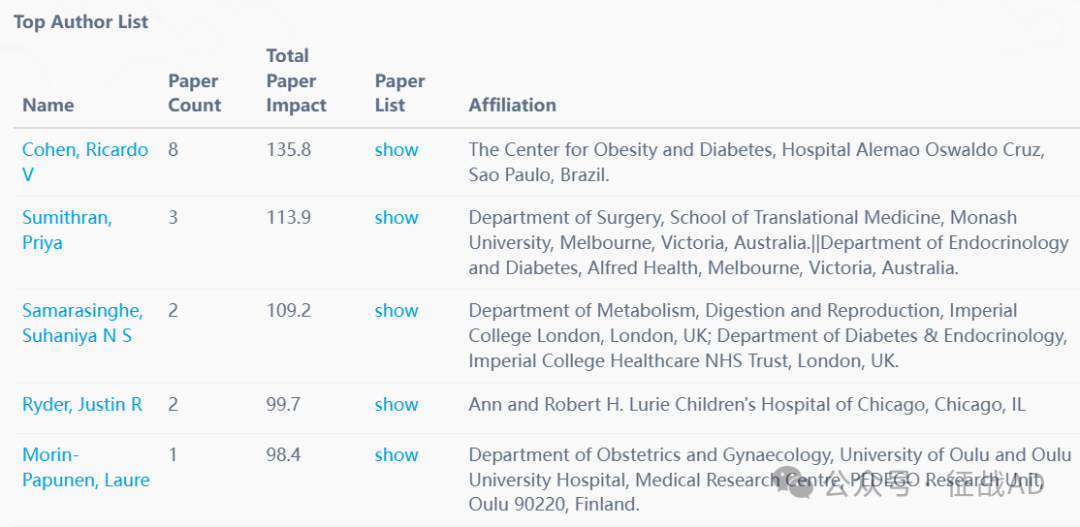Show paper list for Ryder, Justin R

pos(396,404)
